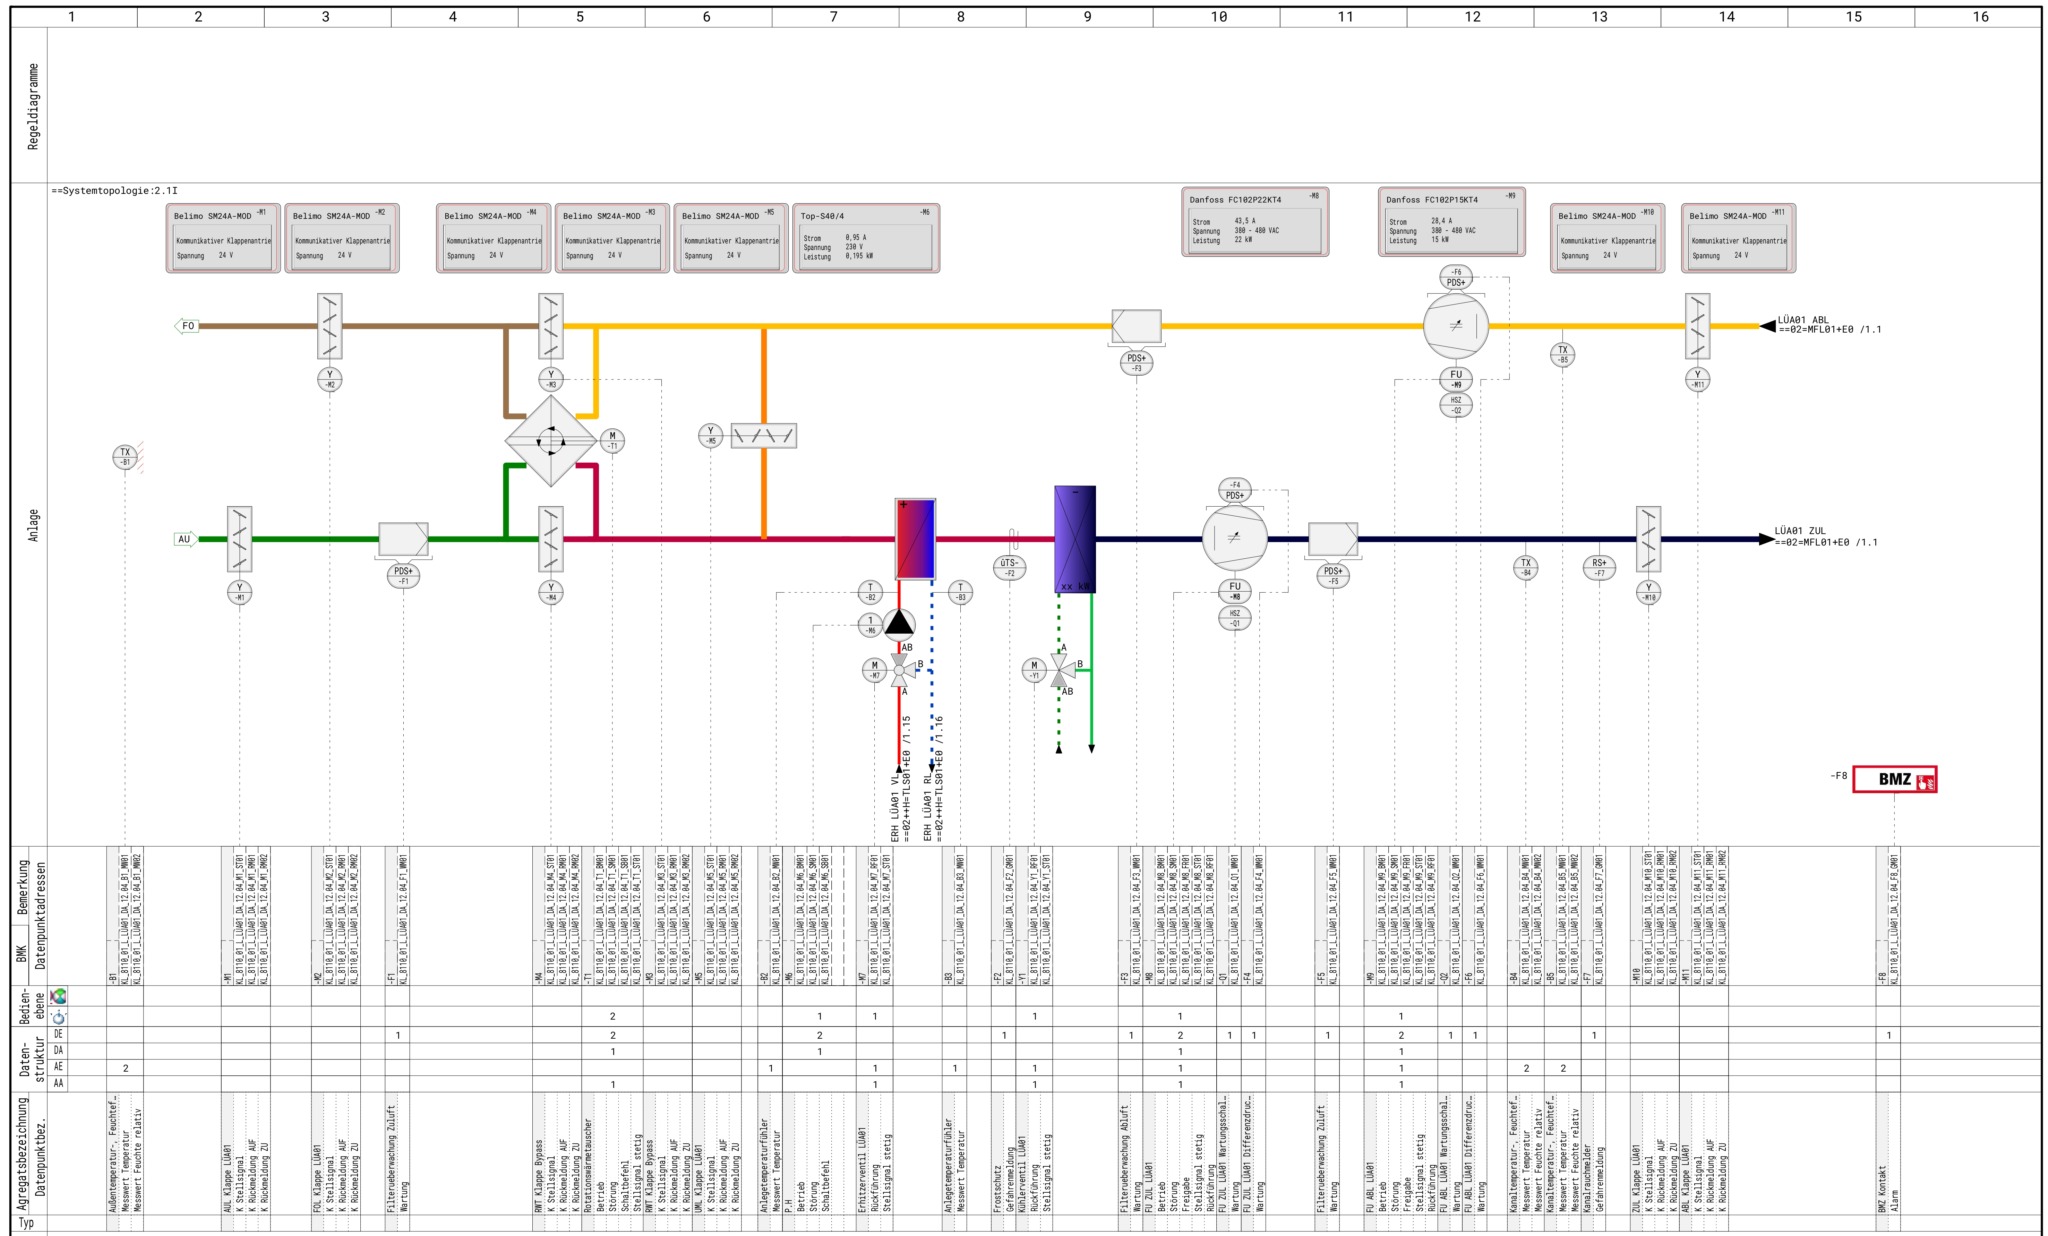Screen dimensions: 2048x1236
Task: Click the Bedien-ebene globe icon
Action: pos(59,997)
